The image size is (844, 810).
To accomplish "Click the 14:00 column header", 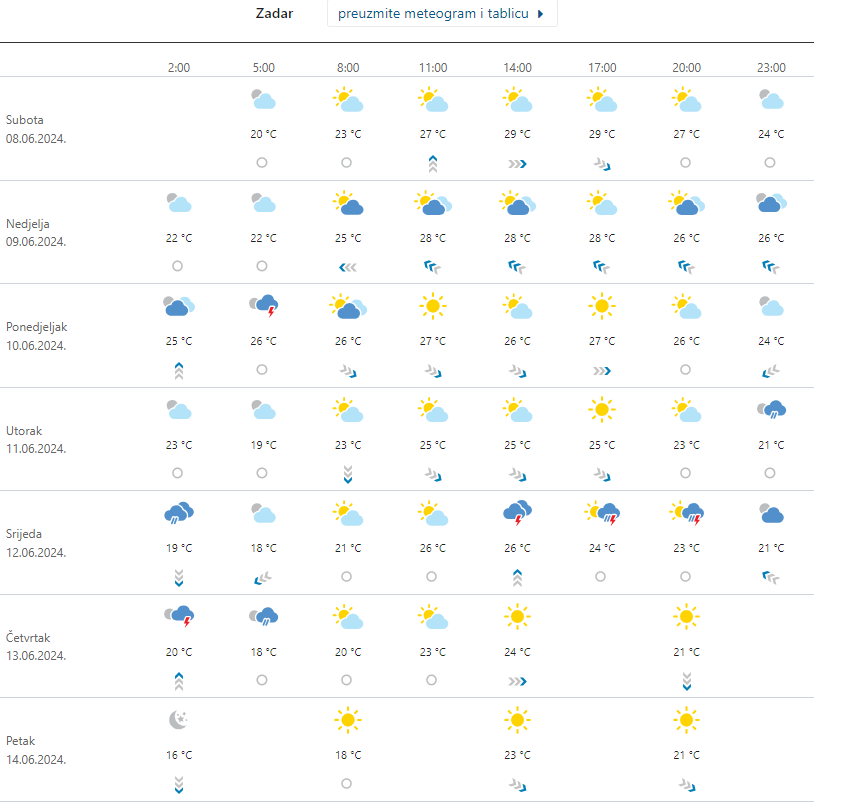I will coord(517,67).
